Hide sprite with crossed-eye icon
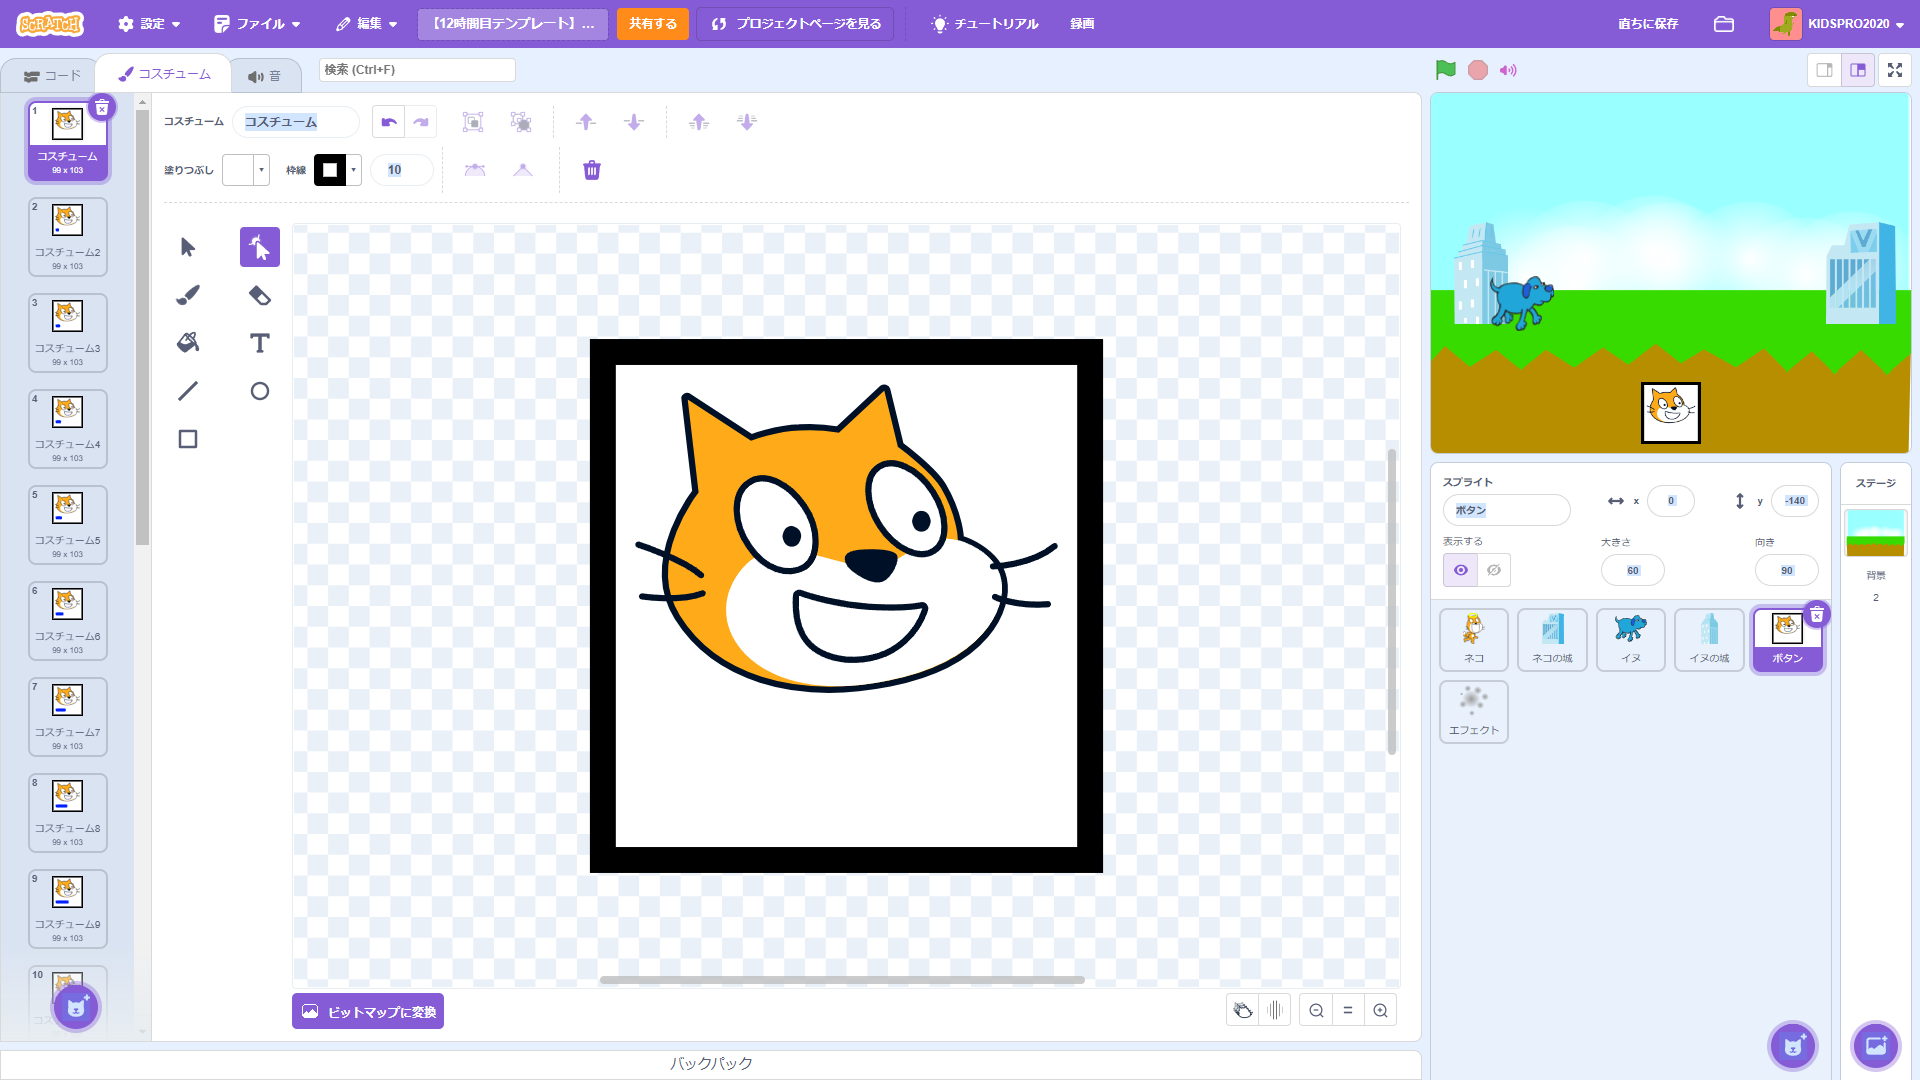 pyautogui.click(x=1494, y=570)
